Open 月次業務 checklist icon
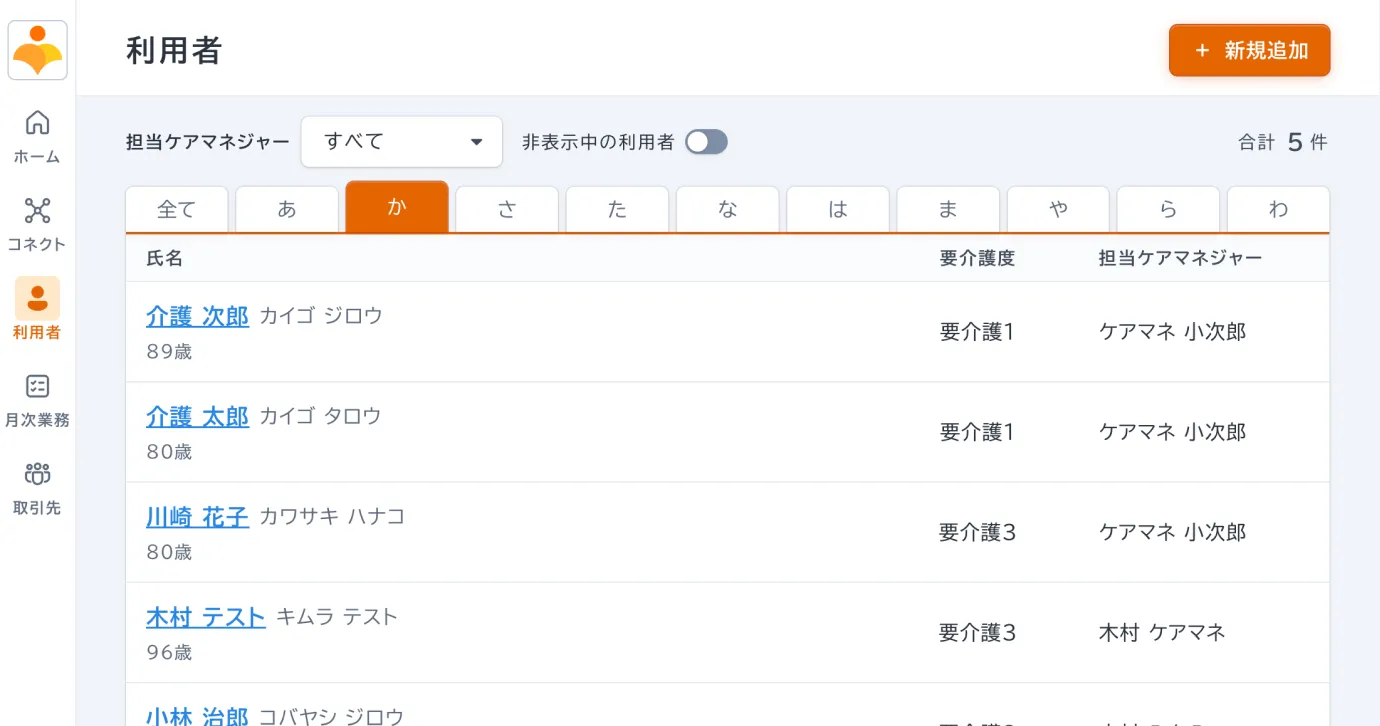Image resolution: width=1380 pixels, height=726 pixels. click(x=37, y=387)
